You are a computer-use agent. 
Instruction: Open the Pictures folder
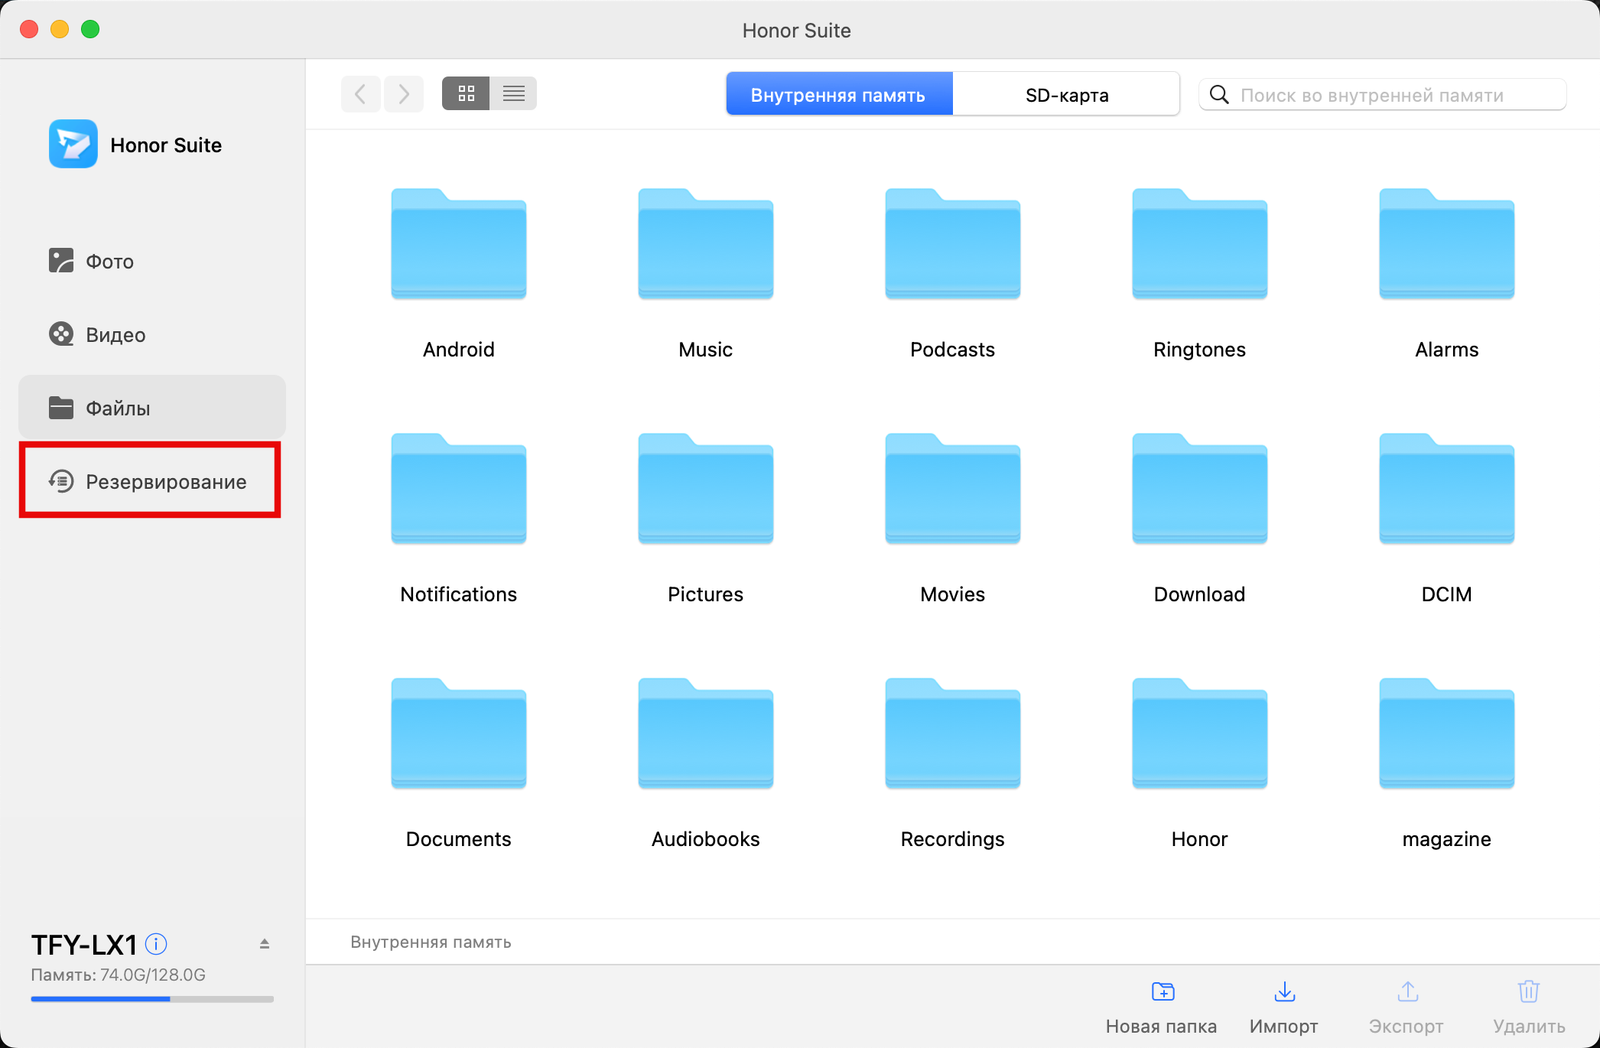(x=705, y=489)
